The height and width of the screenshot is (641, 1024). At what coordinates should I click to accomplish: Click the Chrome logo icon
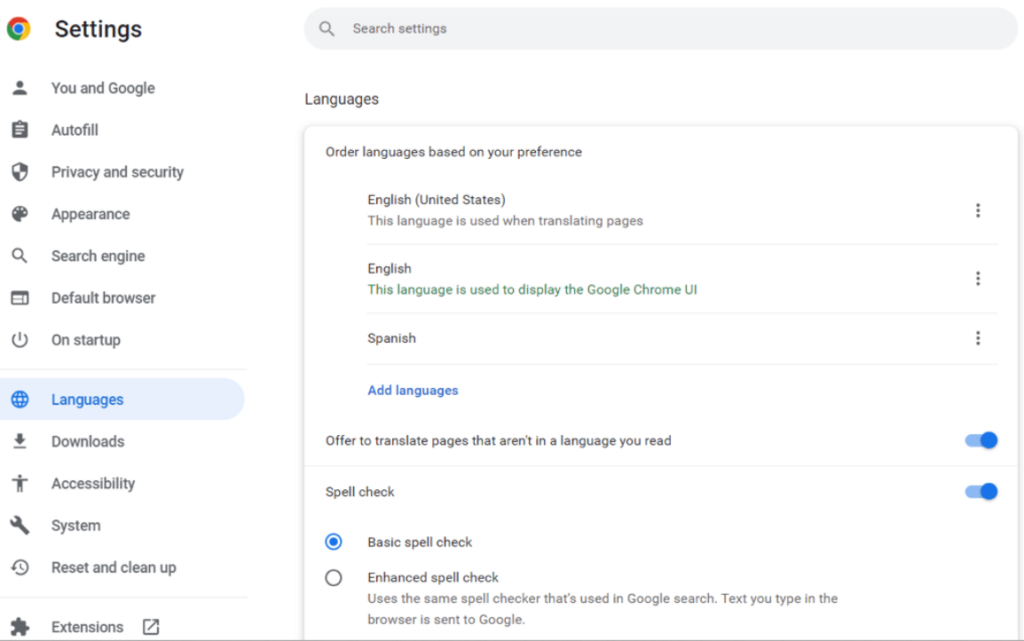coord(19,29)
